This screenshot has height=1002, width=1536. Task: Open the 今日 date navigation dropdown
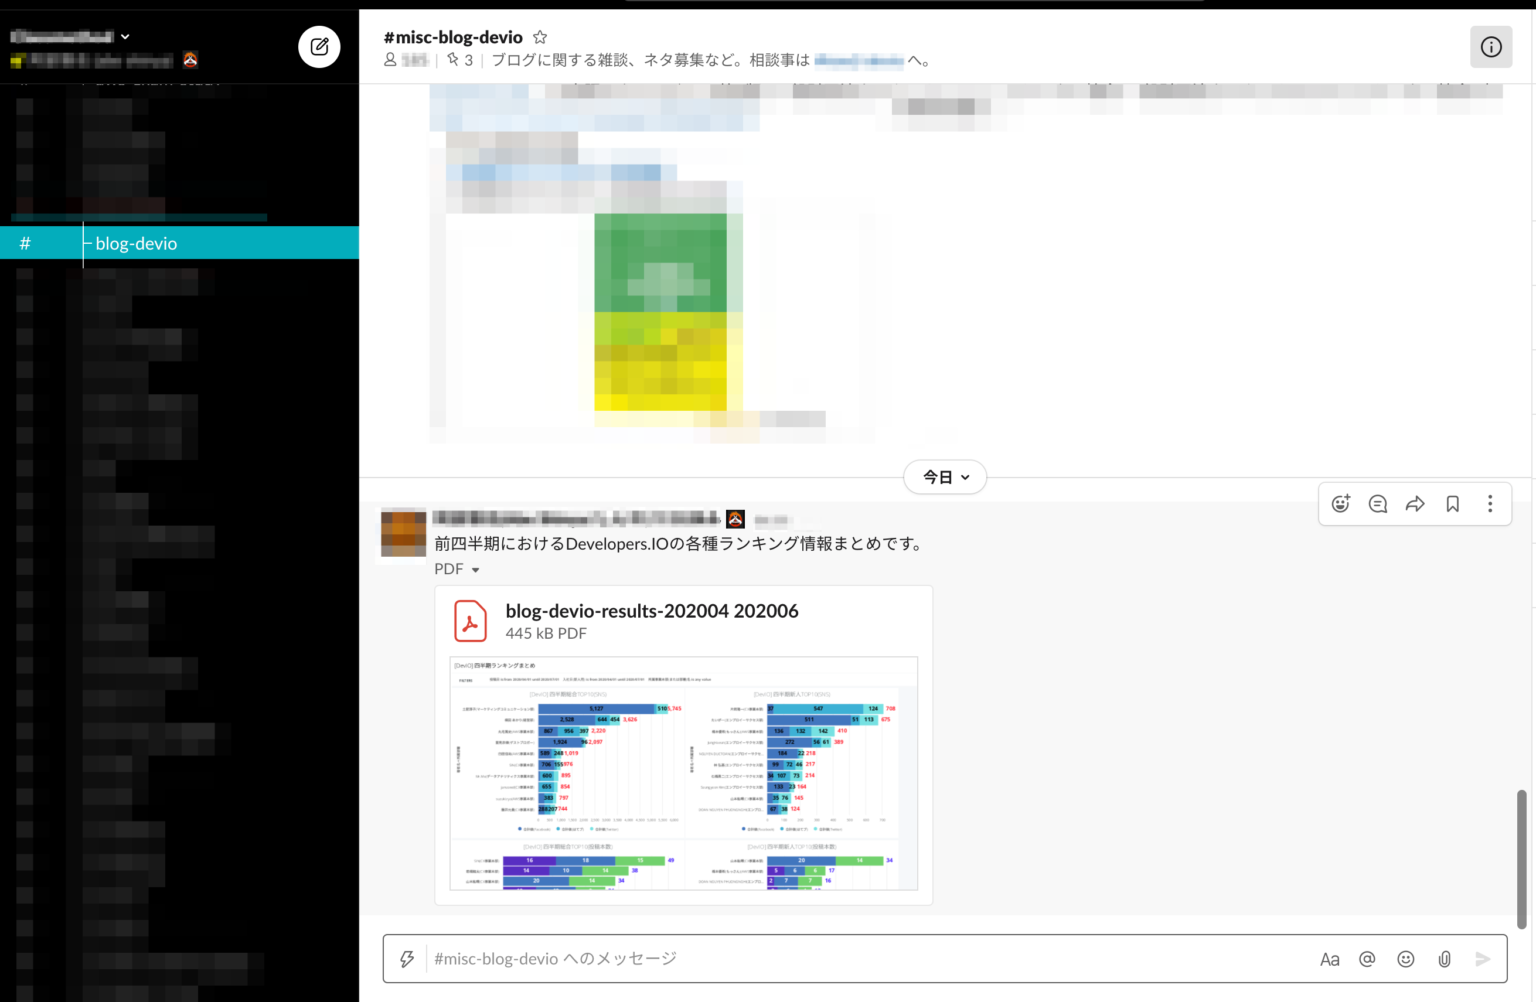[944, 477]
